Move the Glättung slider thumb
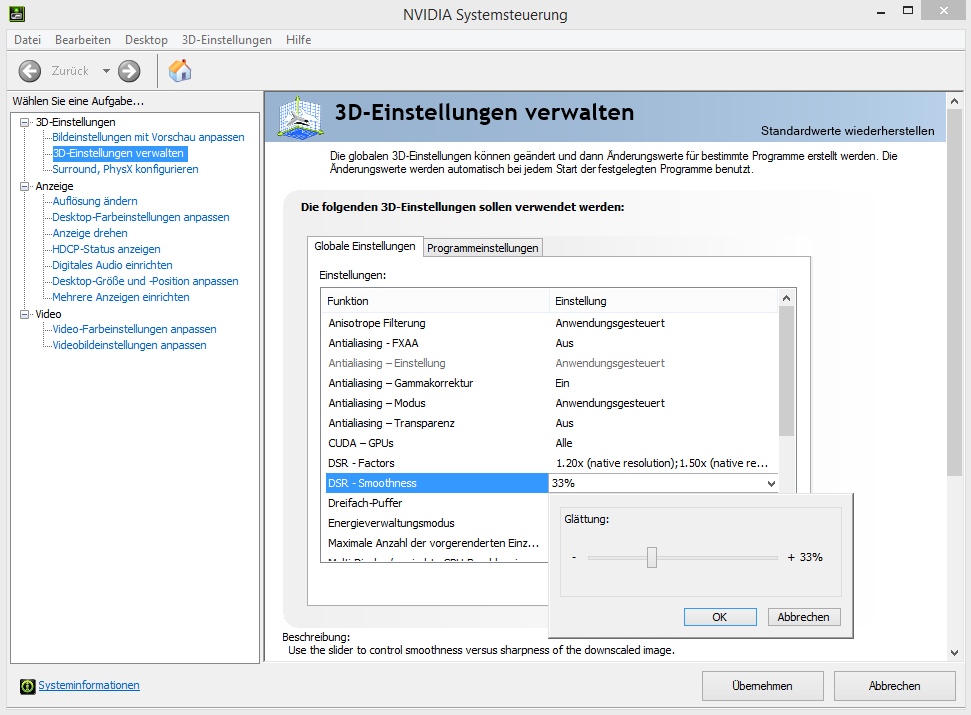Viewport: 971px width, 715px height. click(651, 557)
